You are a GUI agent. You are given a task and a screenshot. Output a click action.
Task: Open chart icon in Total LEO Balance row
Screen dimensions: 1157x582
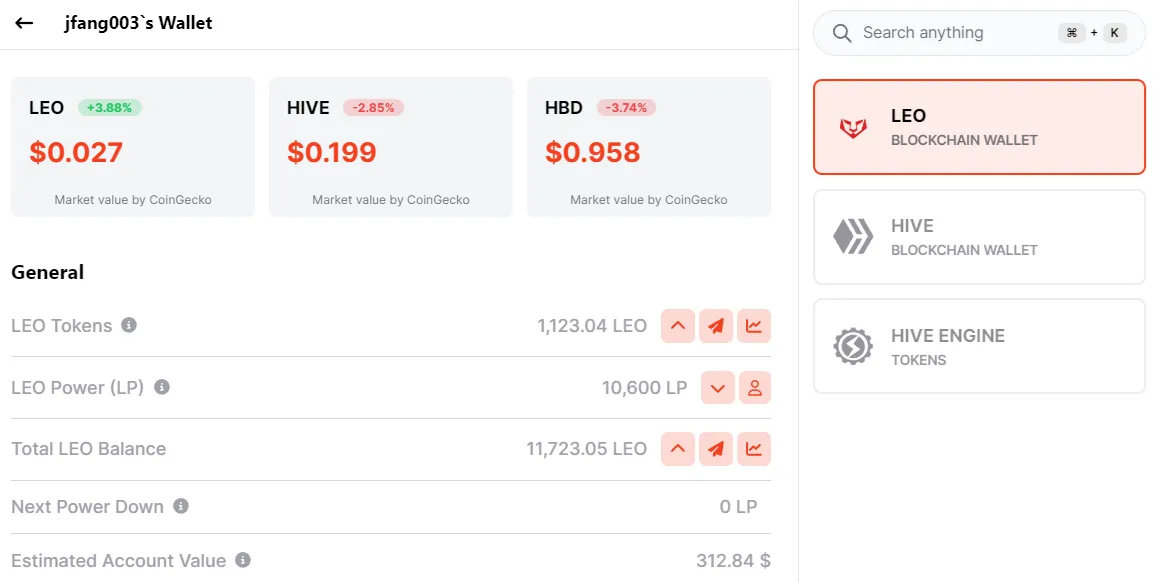pyautogui.click(x=753, y=448)
